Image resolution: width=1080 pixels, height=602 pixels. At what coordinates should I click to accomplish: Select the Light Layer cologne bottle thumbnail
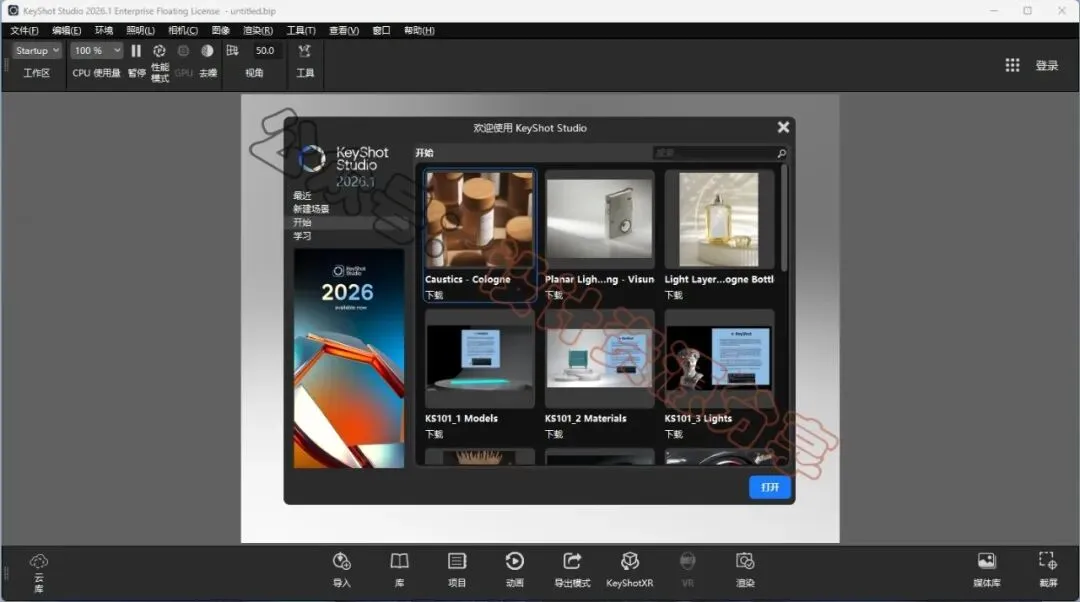(x=719, y=219)
